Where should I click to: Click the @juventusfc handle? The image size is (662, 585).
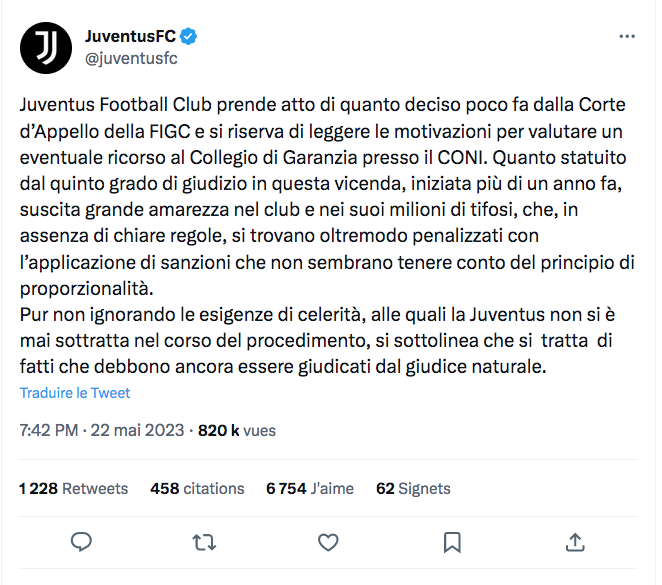point(131,57)
